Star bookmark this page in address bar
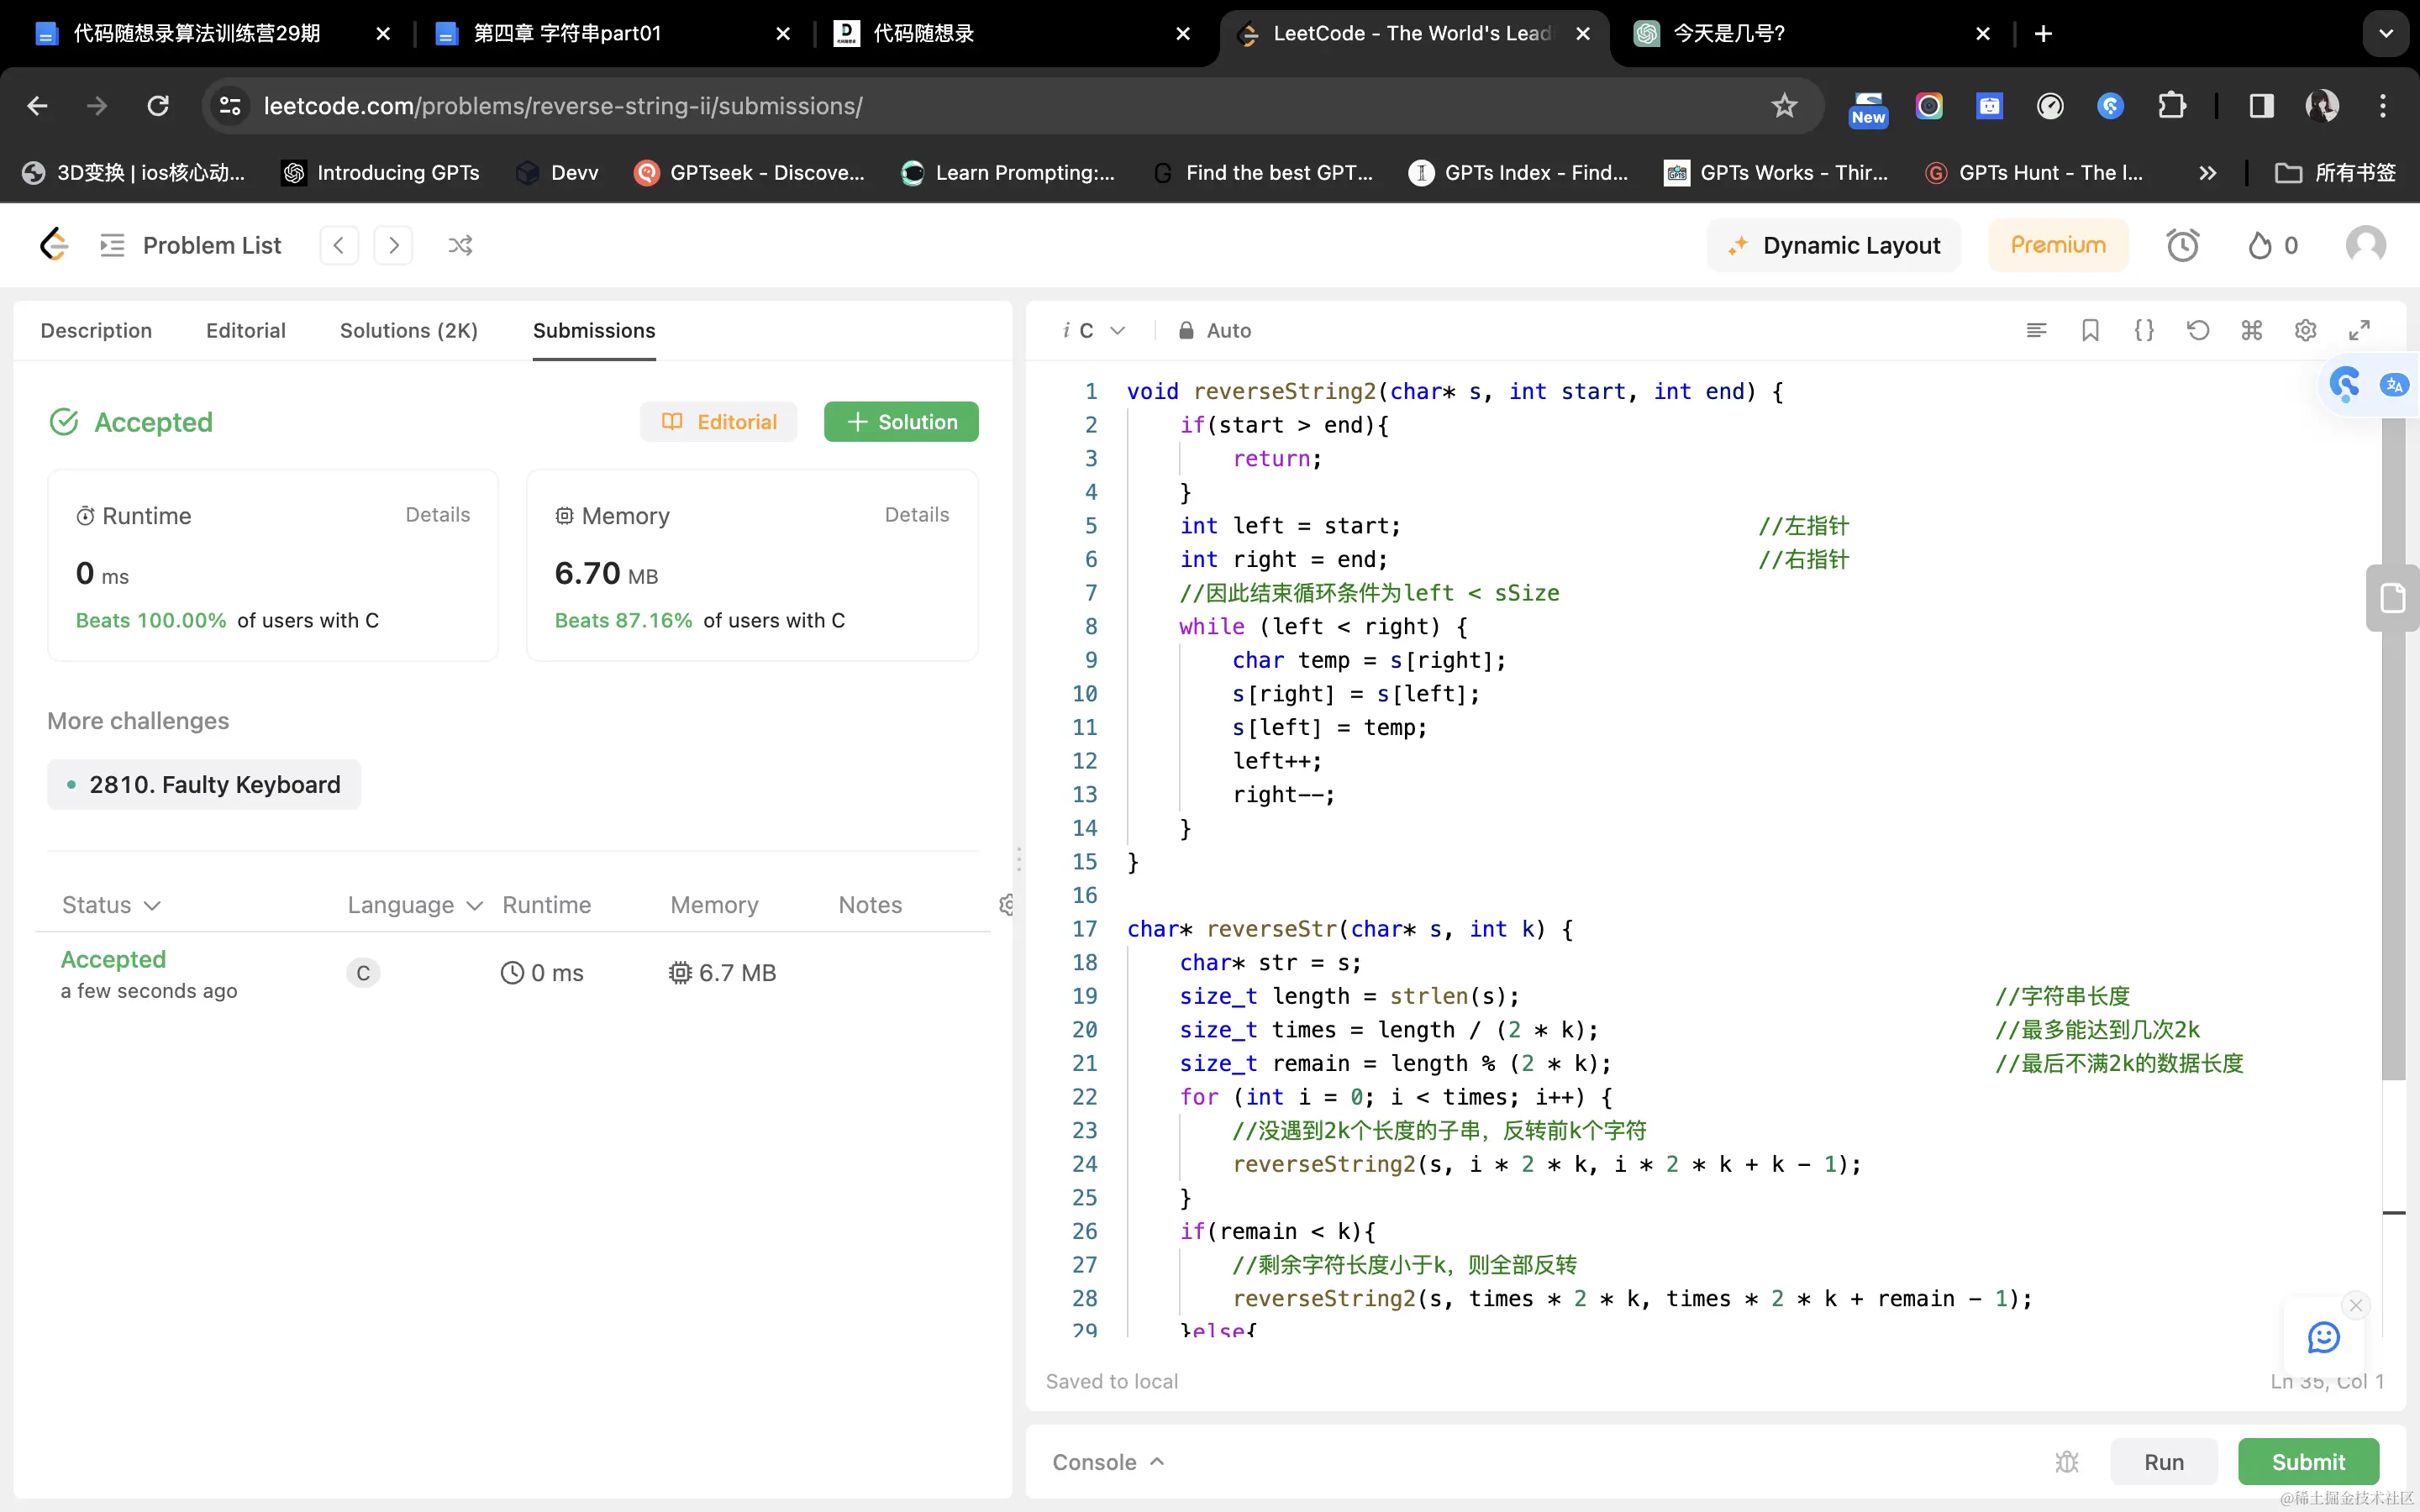The height and width of the screenshot is (1512, 2420). tap(1784, 106)
